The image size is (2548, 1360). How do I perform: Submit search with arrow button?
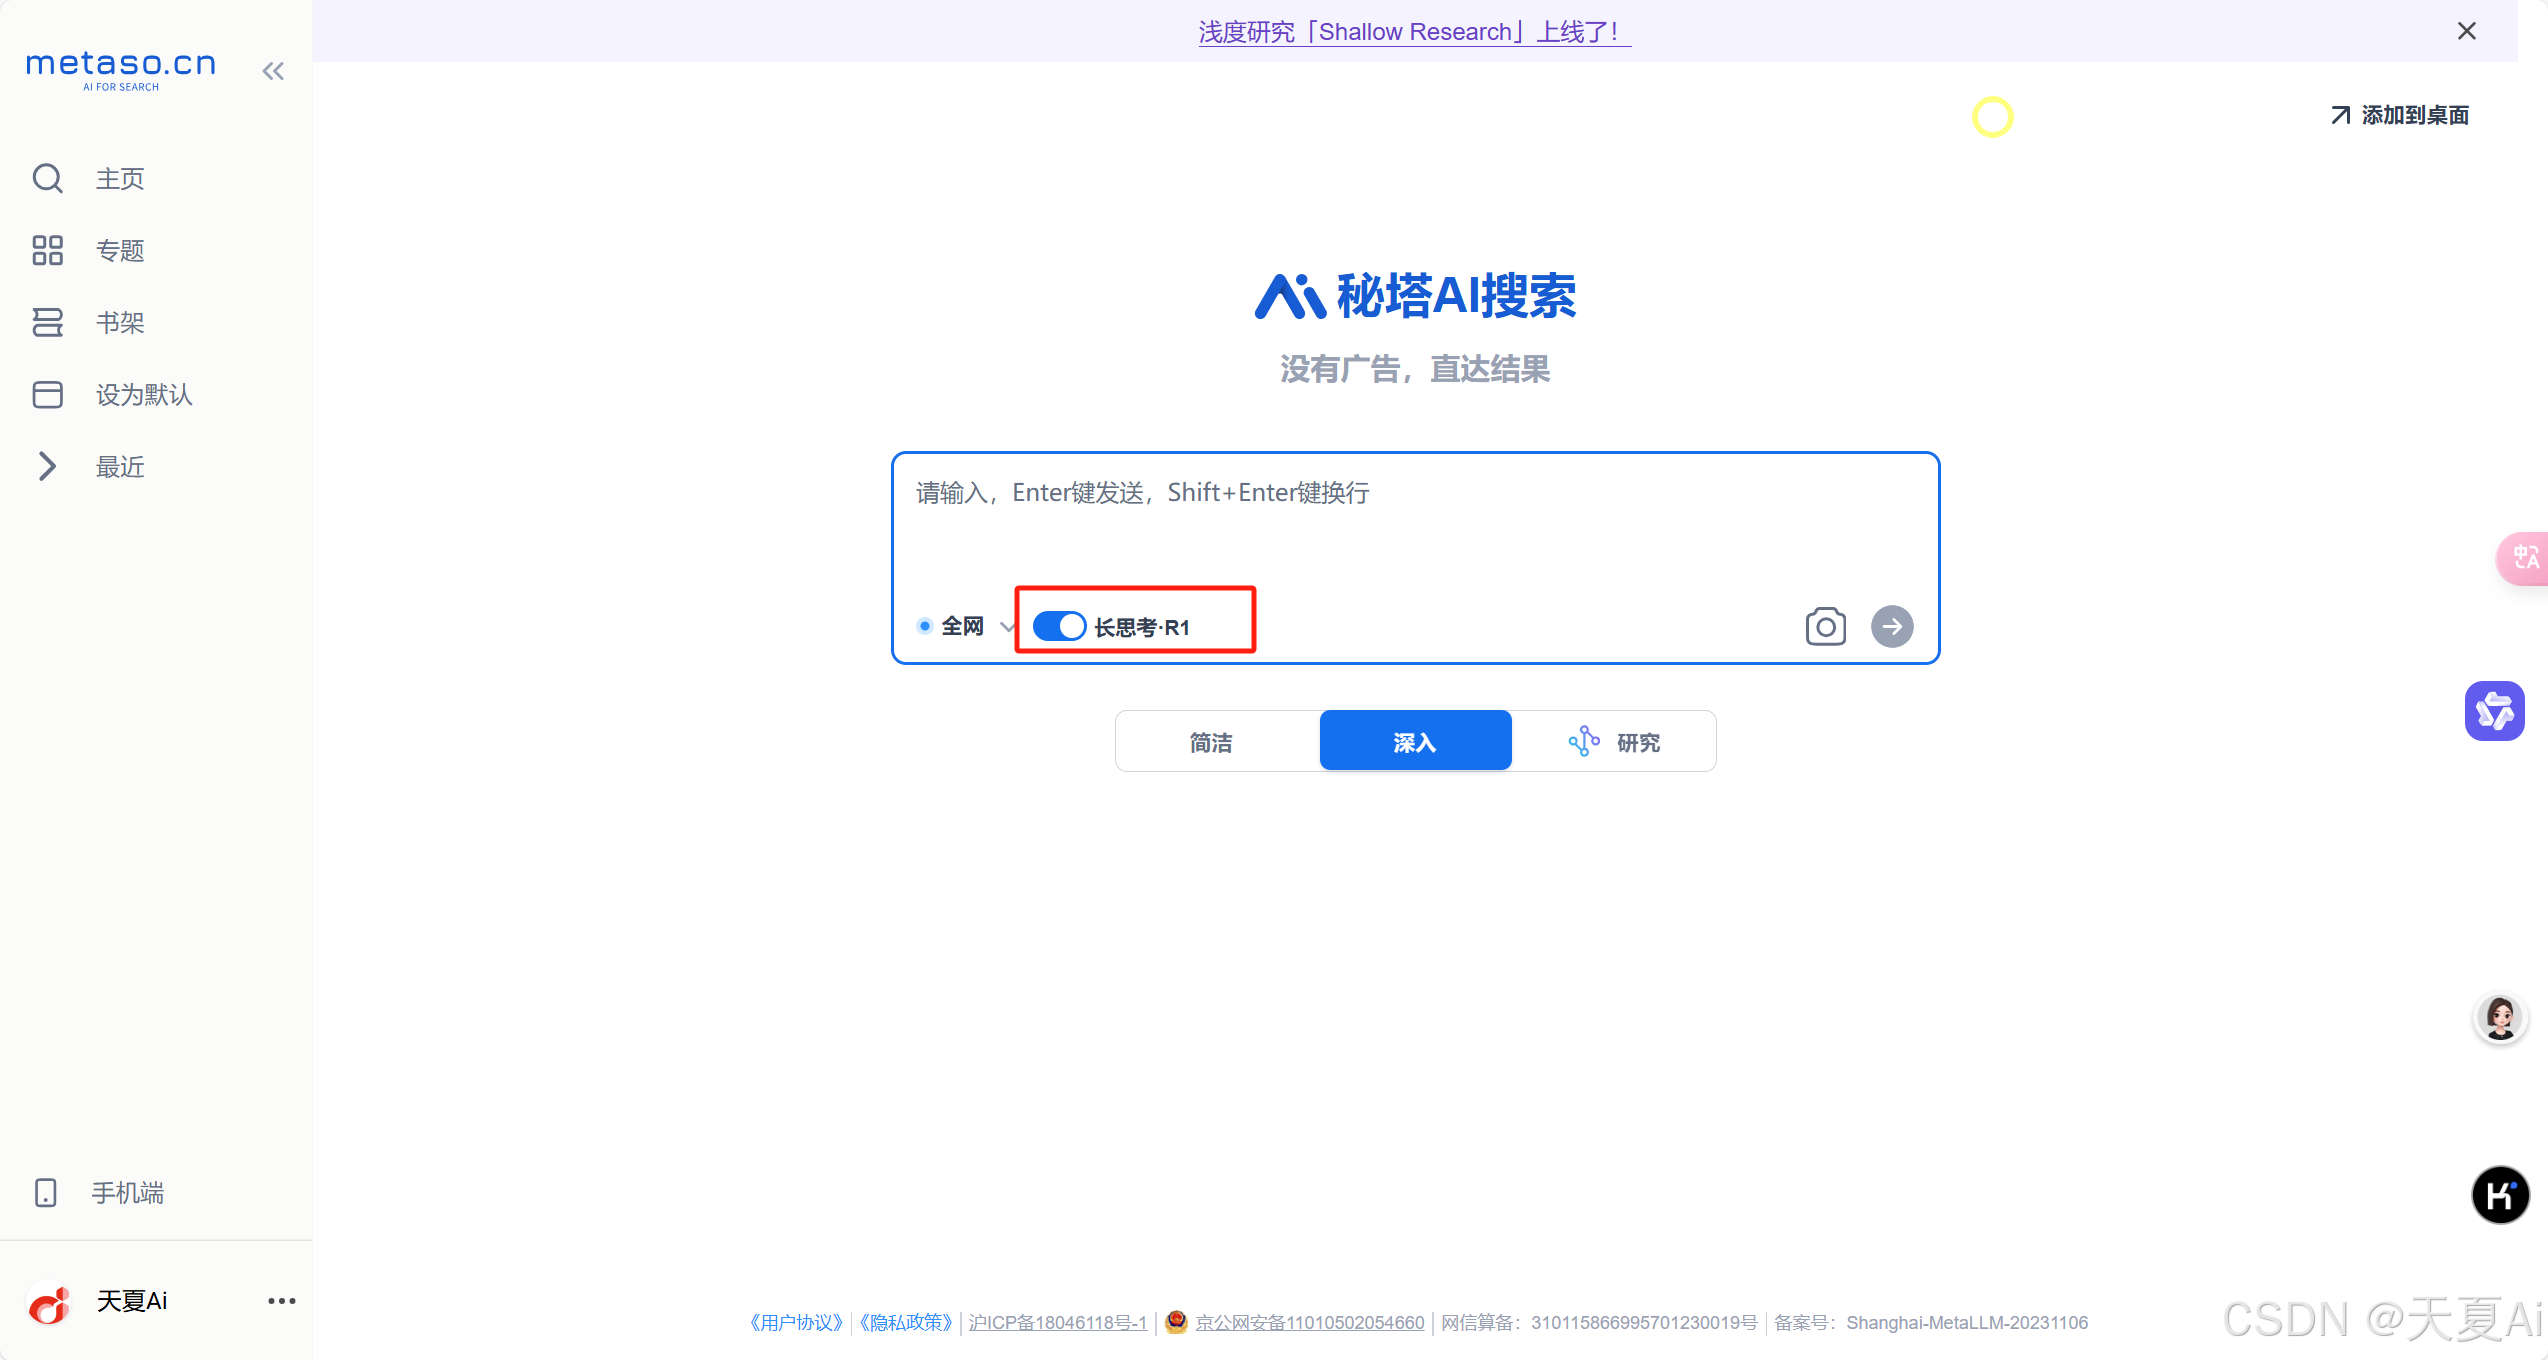coord(1892,627)
